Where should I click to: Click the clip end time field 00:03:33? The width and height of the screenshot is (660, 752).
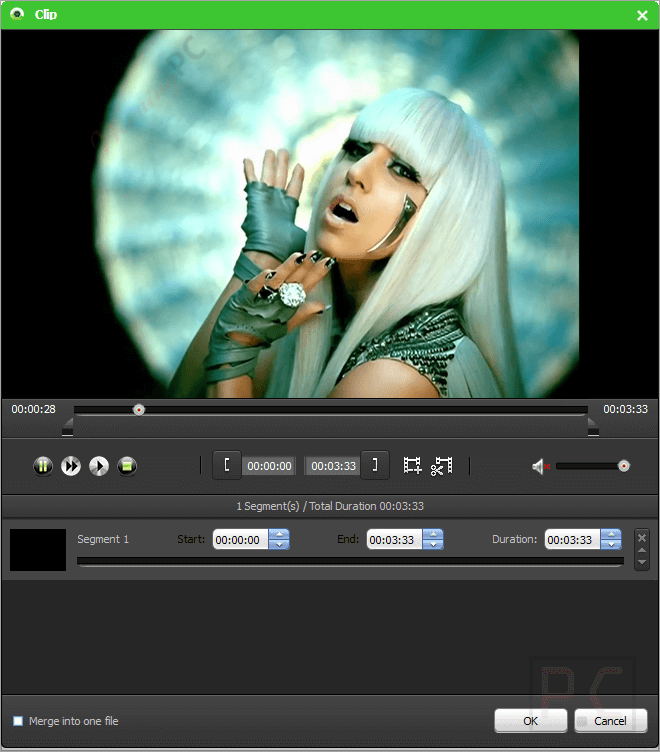pyautogui.click(x=333, y=466)
